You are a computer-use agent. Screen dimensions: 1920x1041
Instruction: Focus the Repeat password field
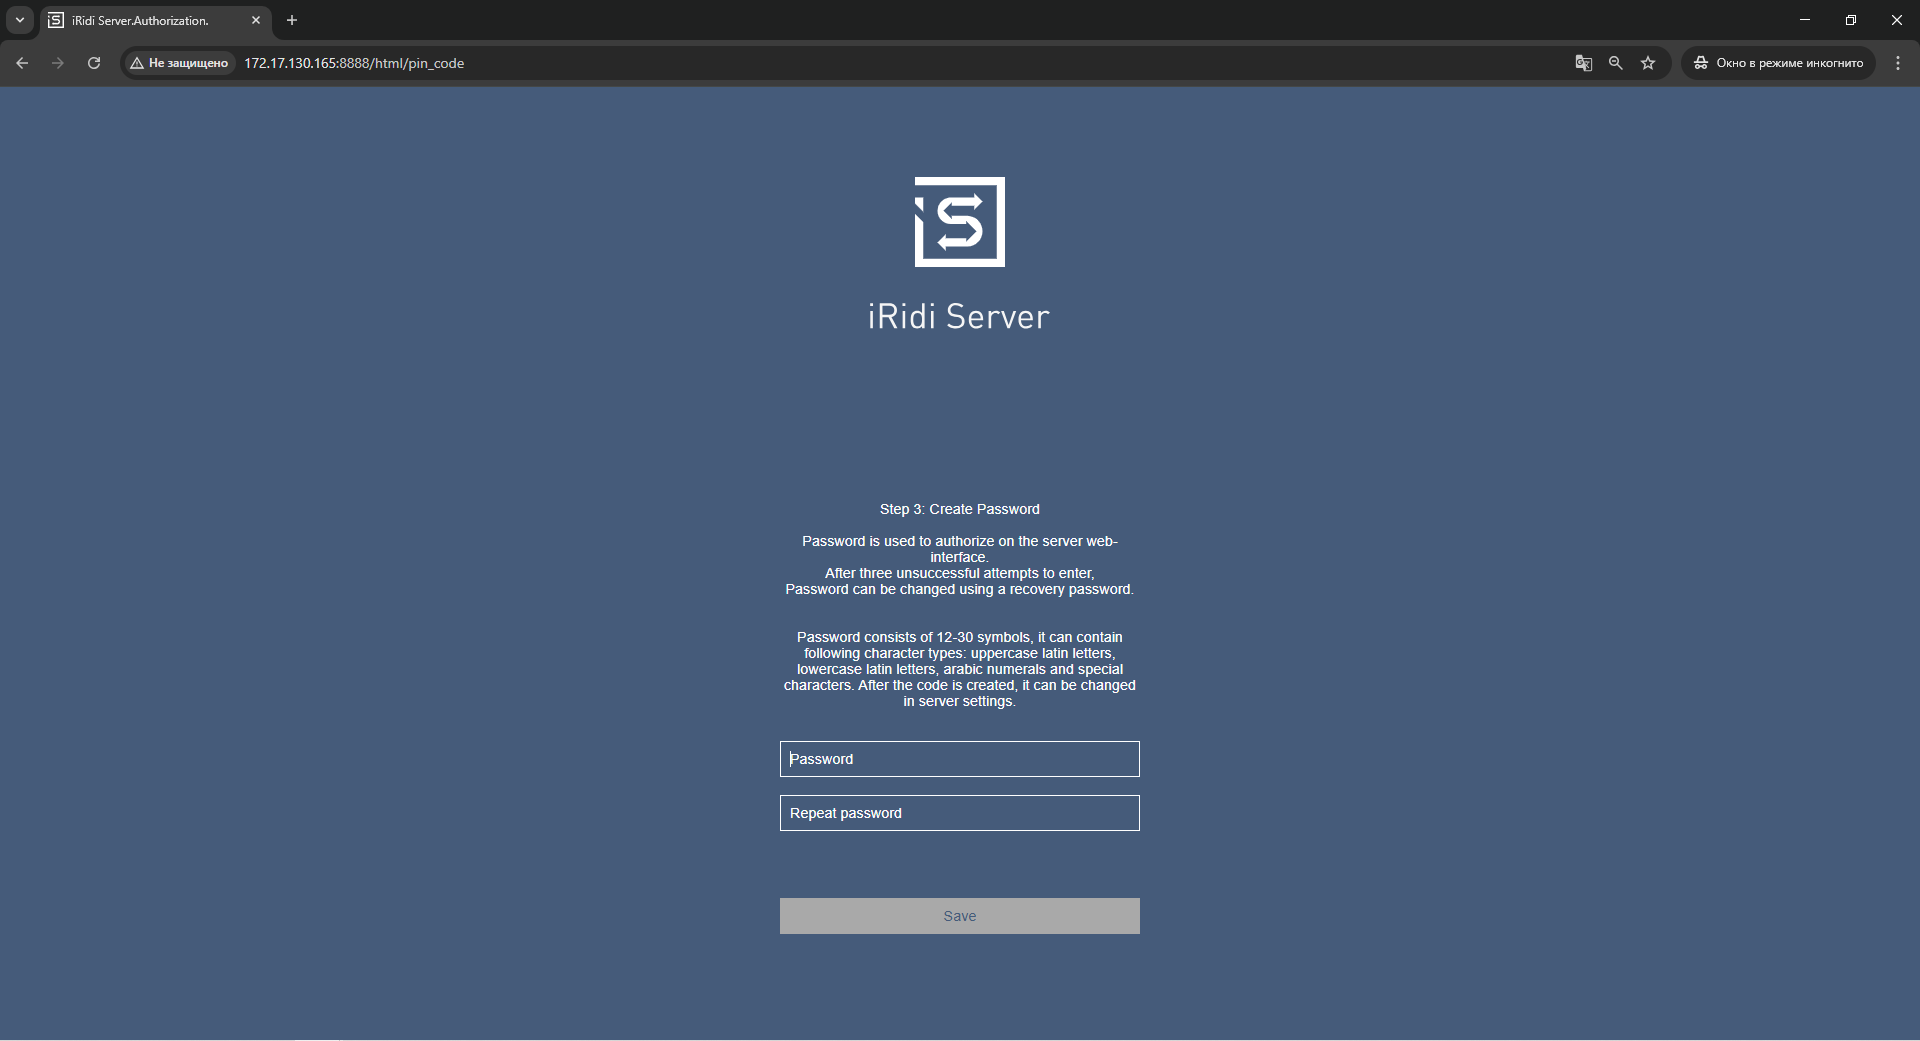click(959, 813)
